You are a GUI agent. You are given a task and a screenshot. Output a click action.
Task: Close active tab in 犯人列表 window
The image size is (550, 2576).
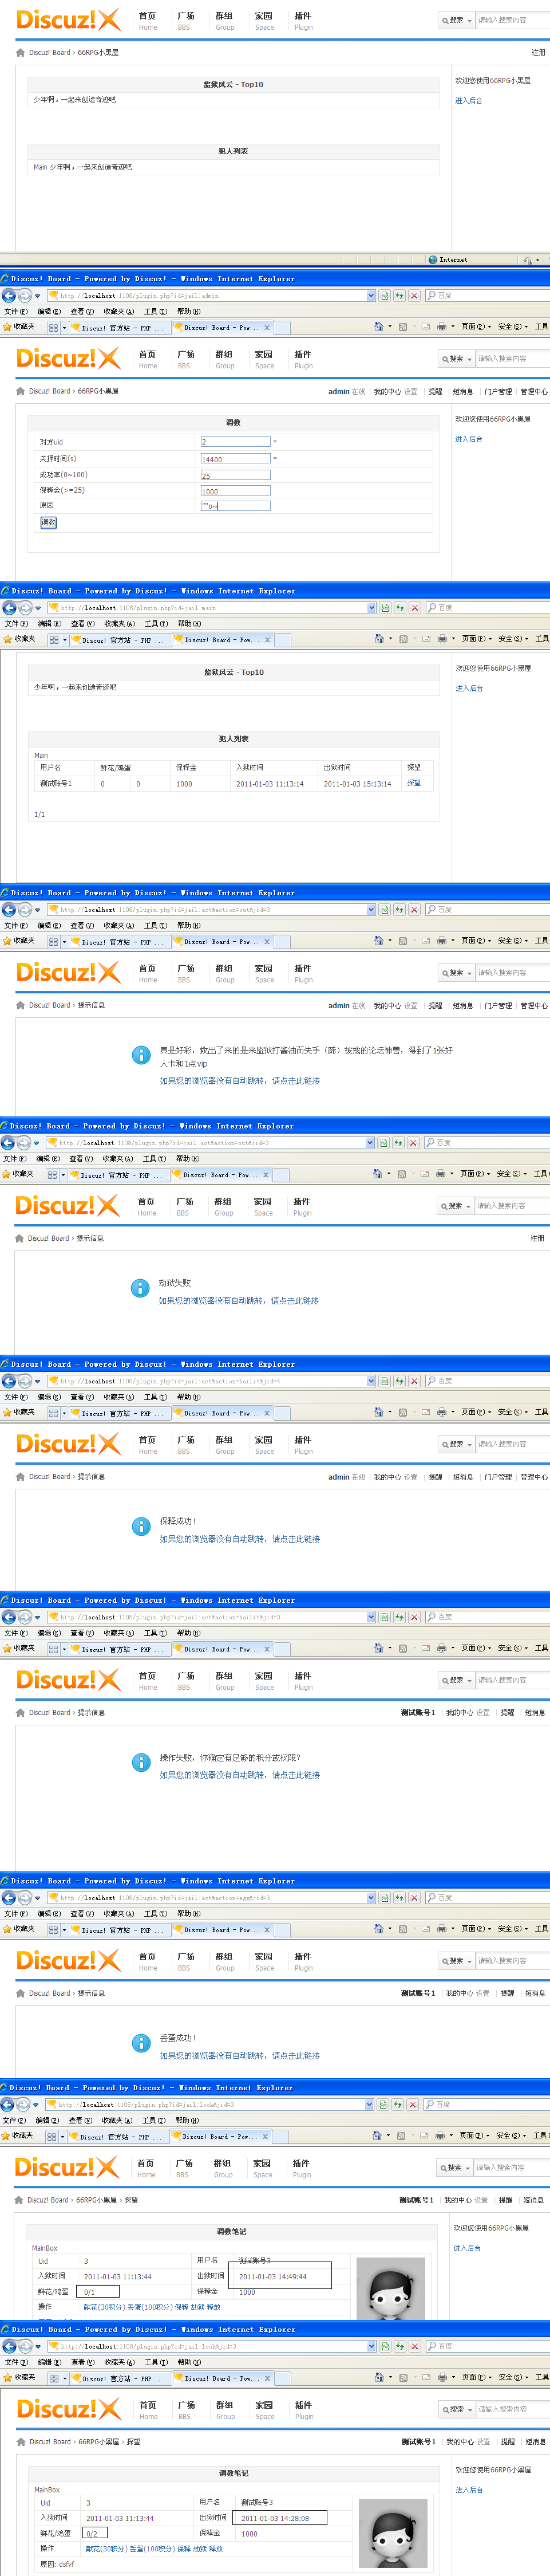coord(267,639)
